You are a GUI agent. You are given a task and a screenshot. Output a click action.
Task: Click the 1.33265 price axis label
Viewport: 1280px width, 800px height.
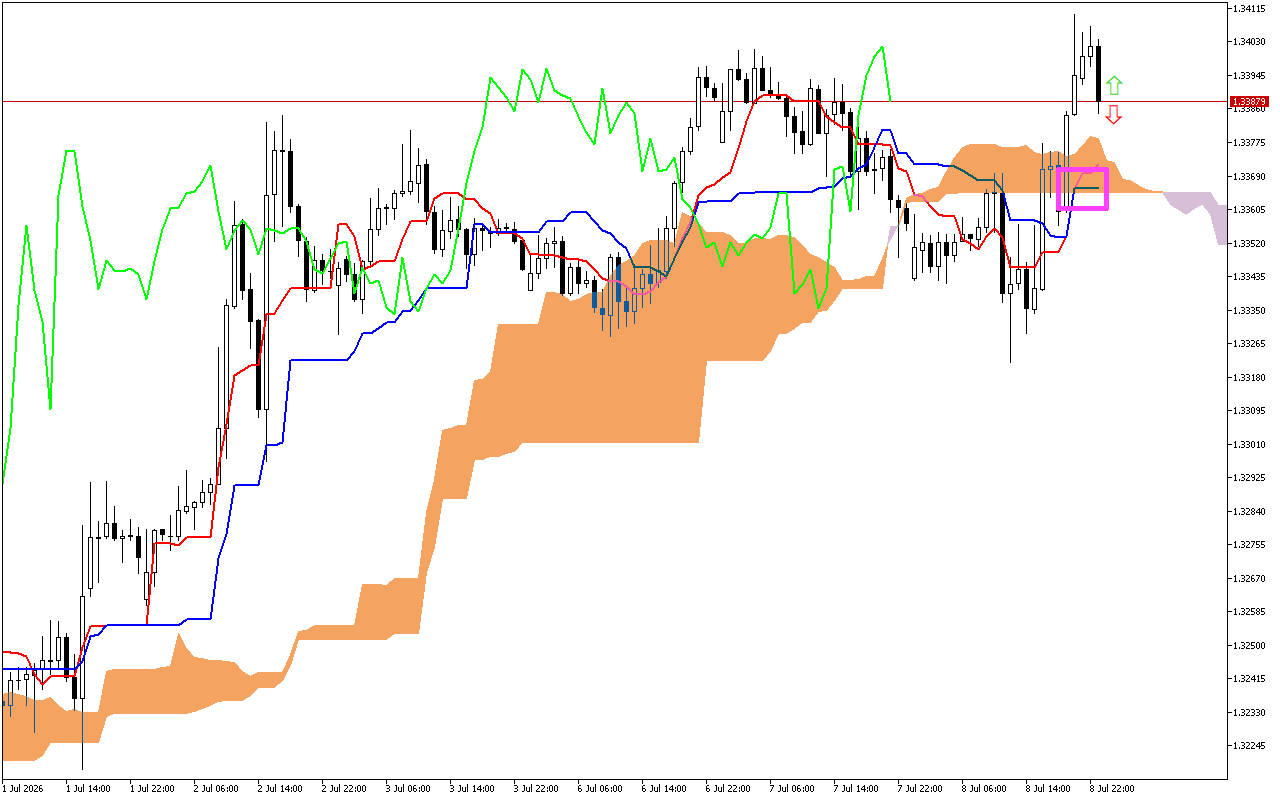coord(1250,344)
